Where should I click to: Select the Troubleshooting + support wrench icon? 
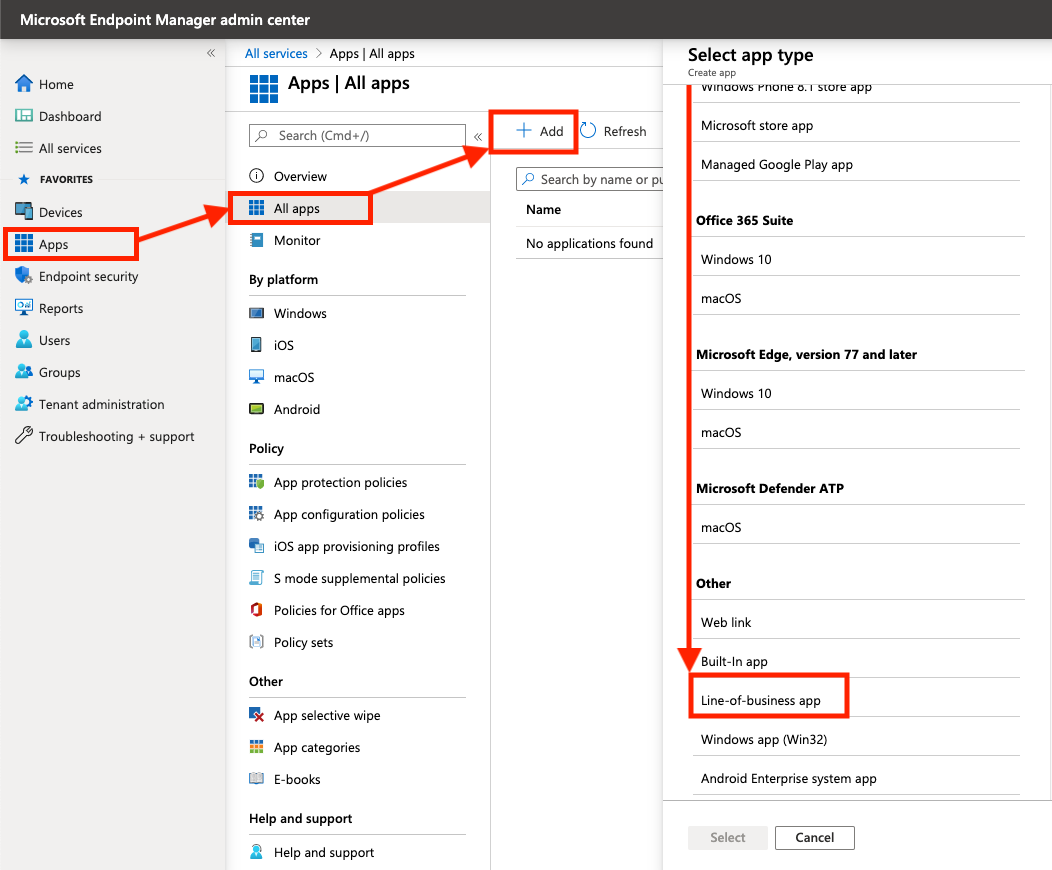click(24, 436)
